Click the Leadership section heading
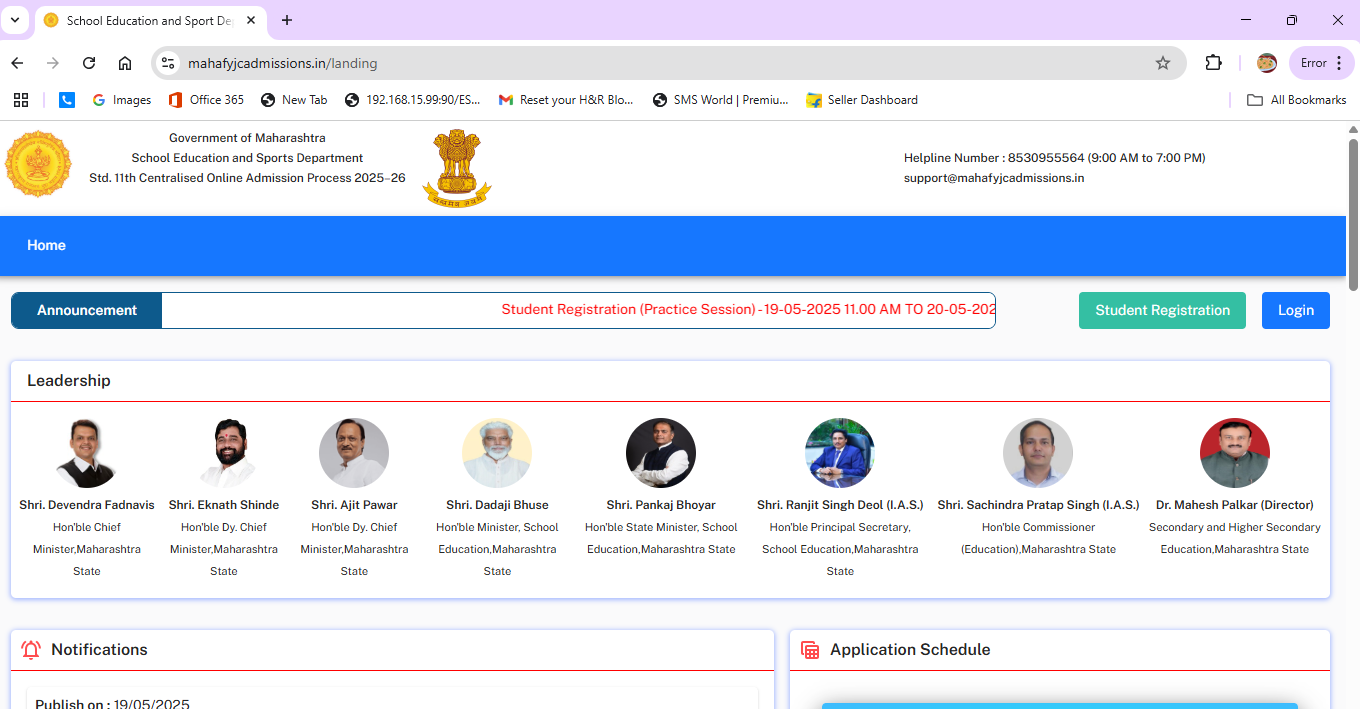Screen dimensions: 1360x709 pyautogui.click(x=69, y=381)
